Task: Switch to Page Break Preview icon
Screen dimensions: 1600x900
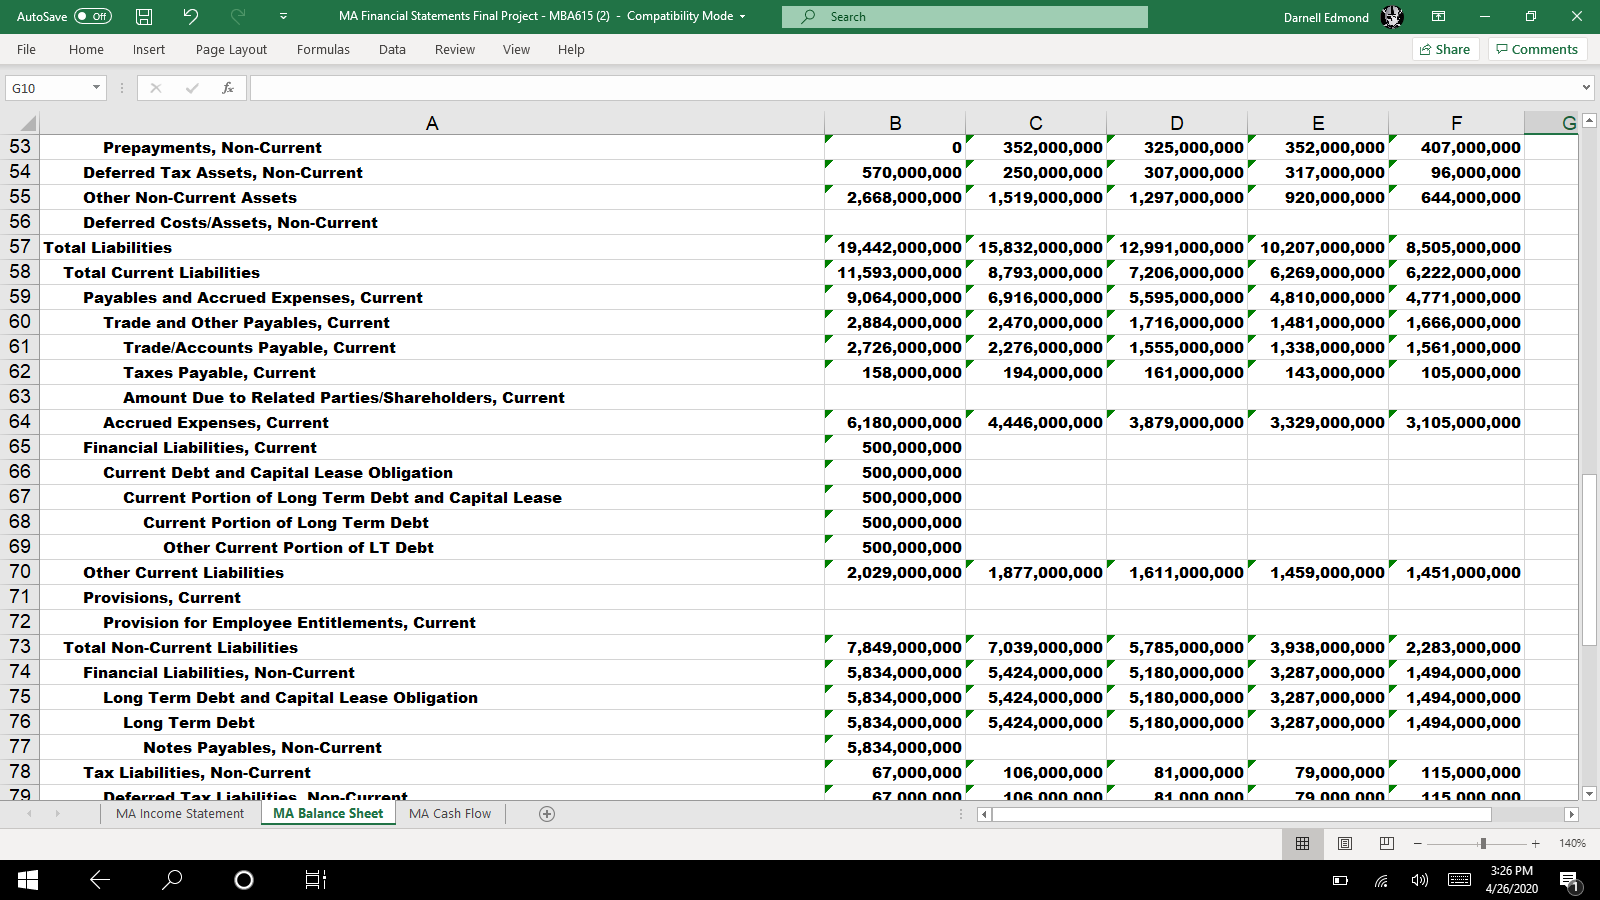Action: pyautogui.click(x=1386, y=843)
